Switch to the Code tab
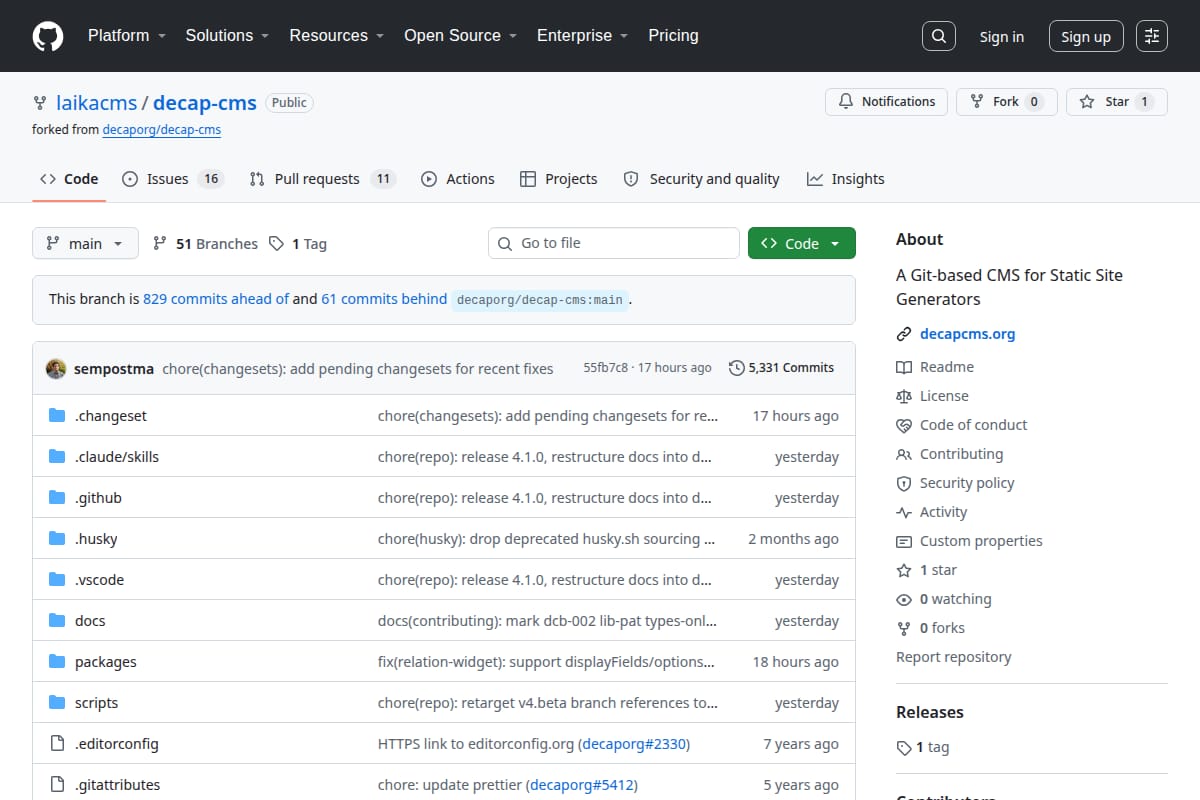The image size is (1200, 800). pos(69,179)
